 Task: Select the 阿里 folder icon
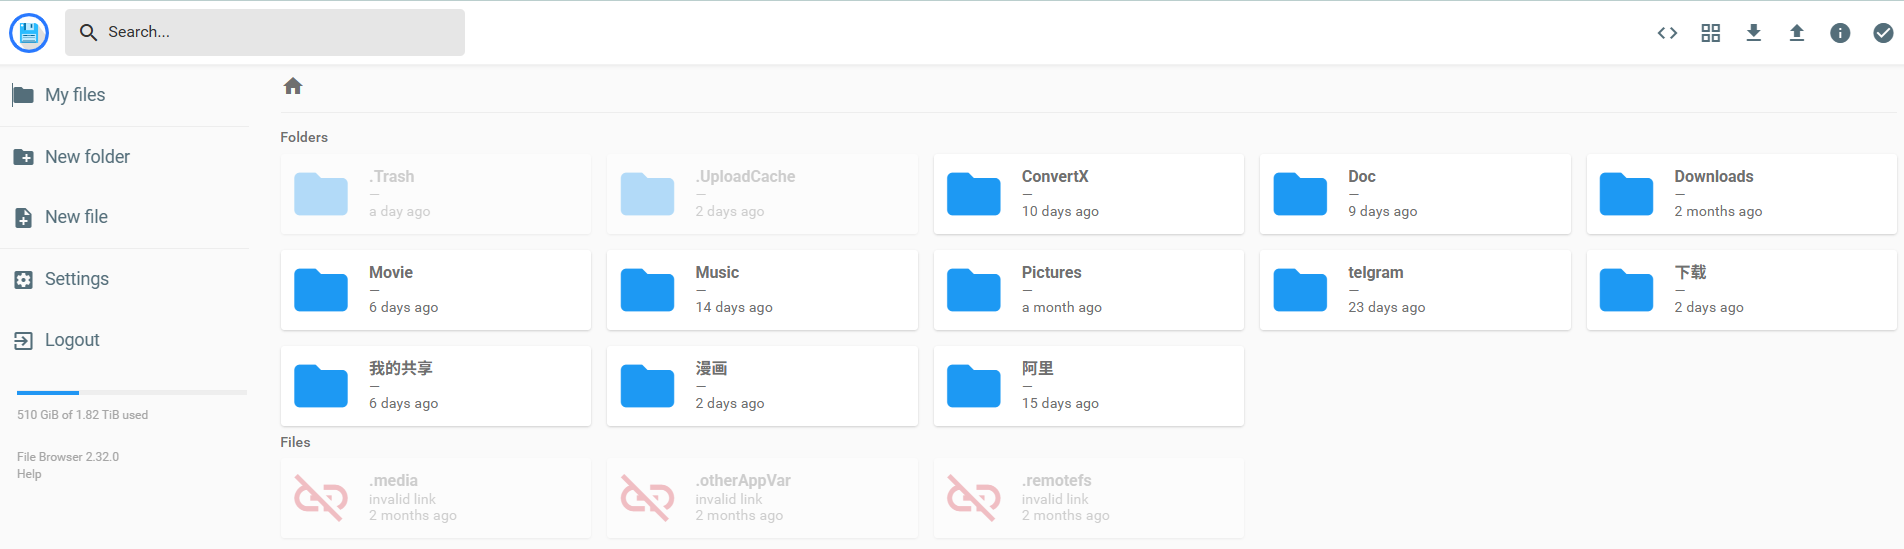pyautogui.click(x=974, y=386)
